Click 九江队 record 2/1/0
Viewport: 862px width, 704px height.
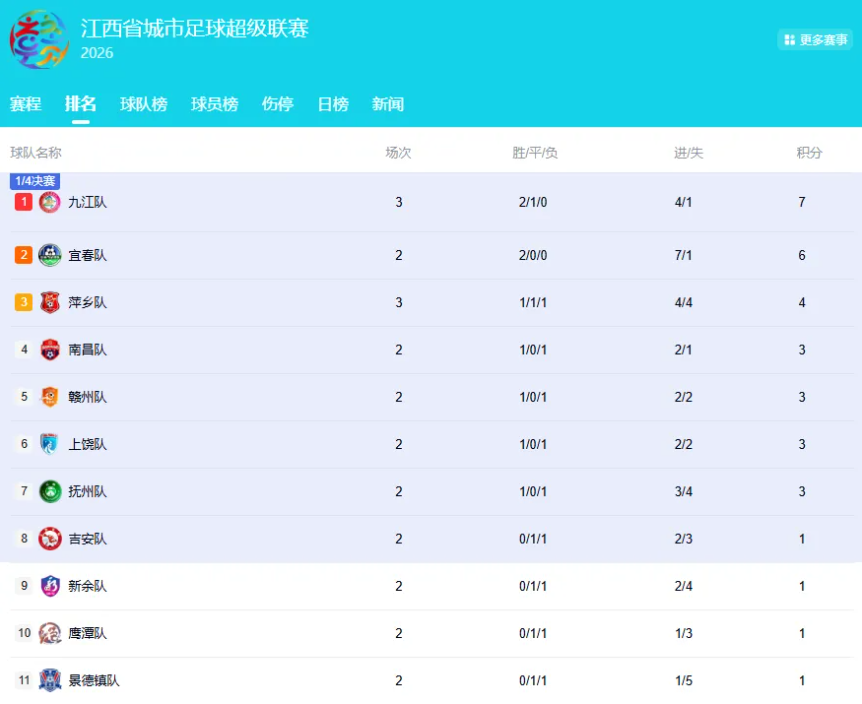click(x=533, y=202)
